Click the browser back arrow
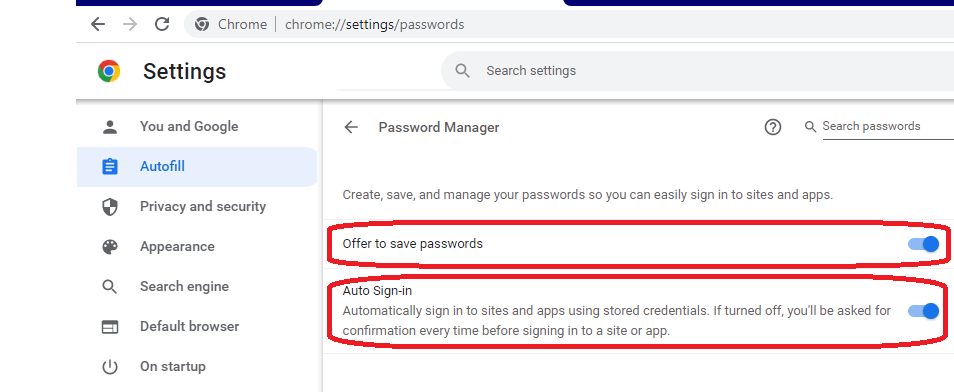Image resolution: width=954 pixels, height=392 pixels. (98, 24)
